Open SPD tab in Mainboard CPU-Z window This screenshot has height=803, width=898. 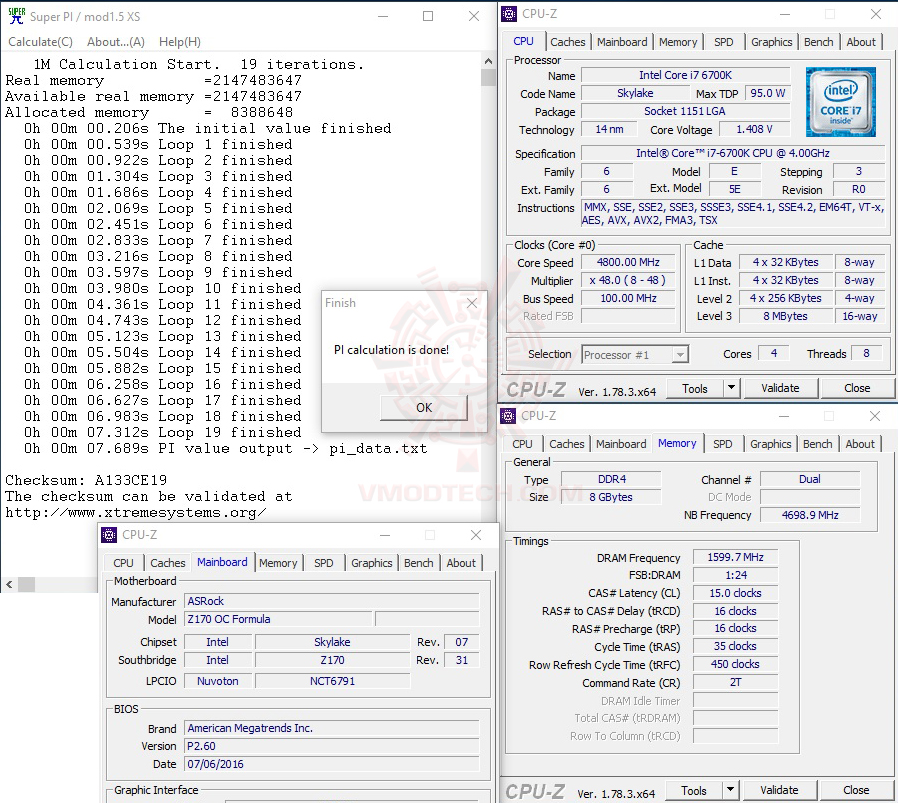point(324,564)
